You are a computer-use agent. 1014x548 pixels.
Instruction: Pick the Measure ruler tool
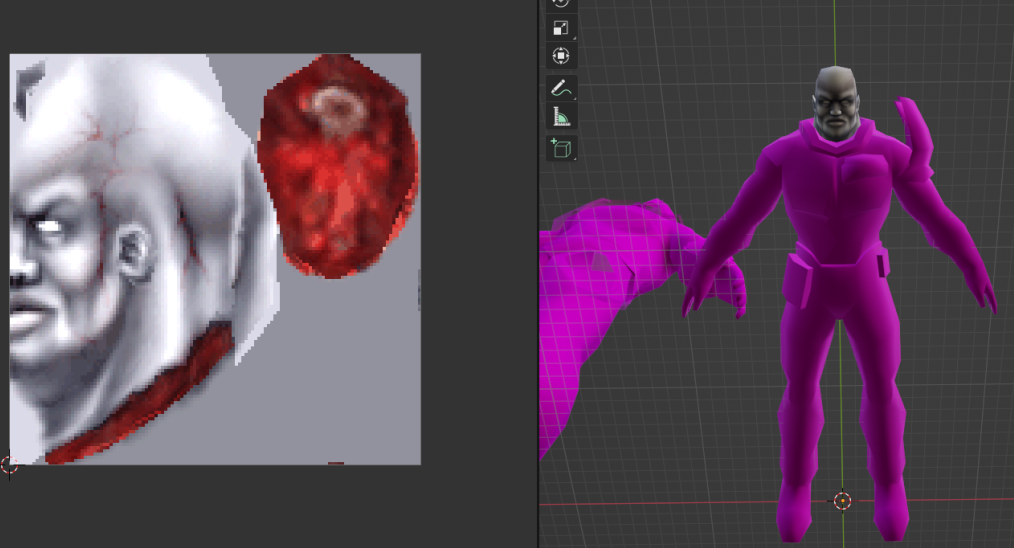561,118
